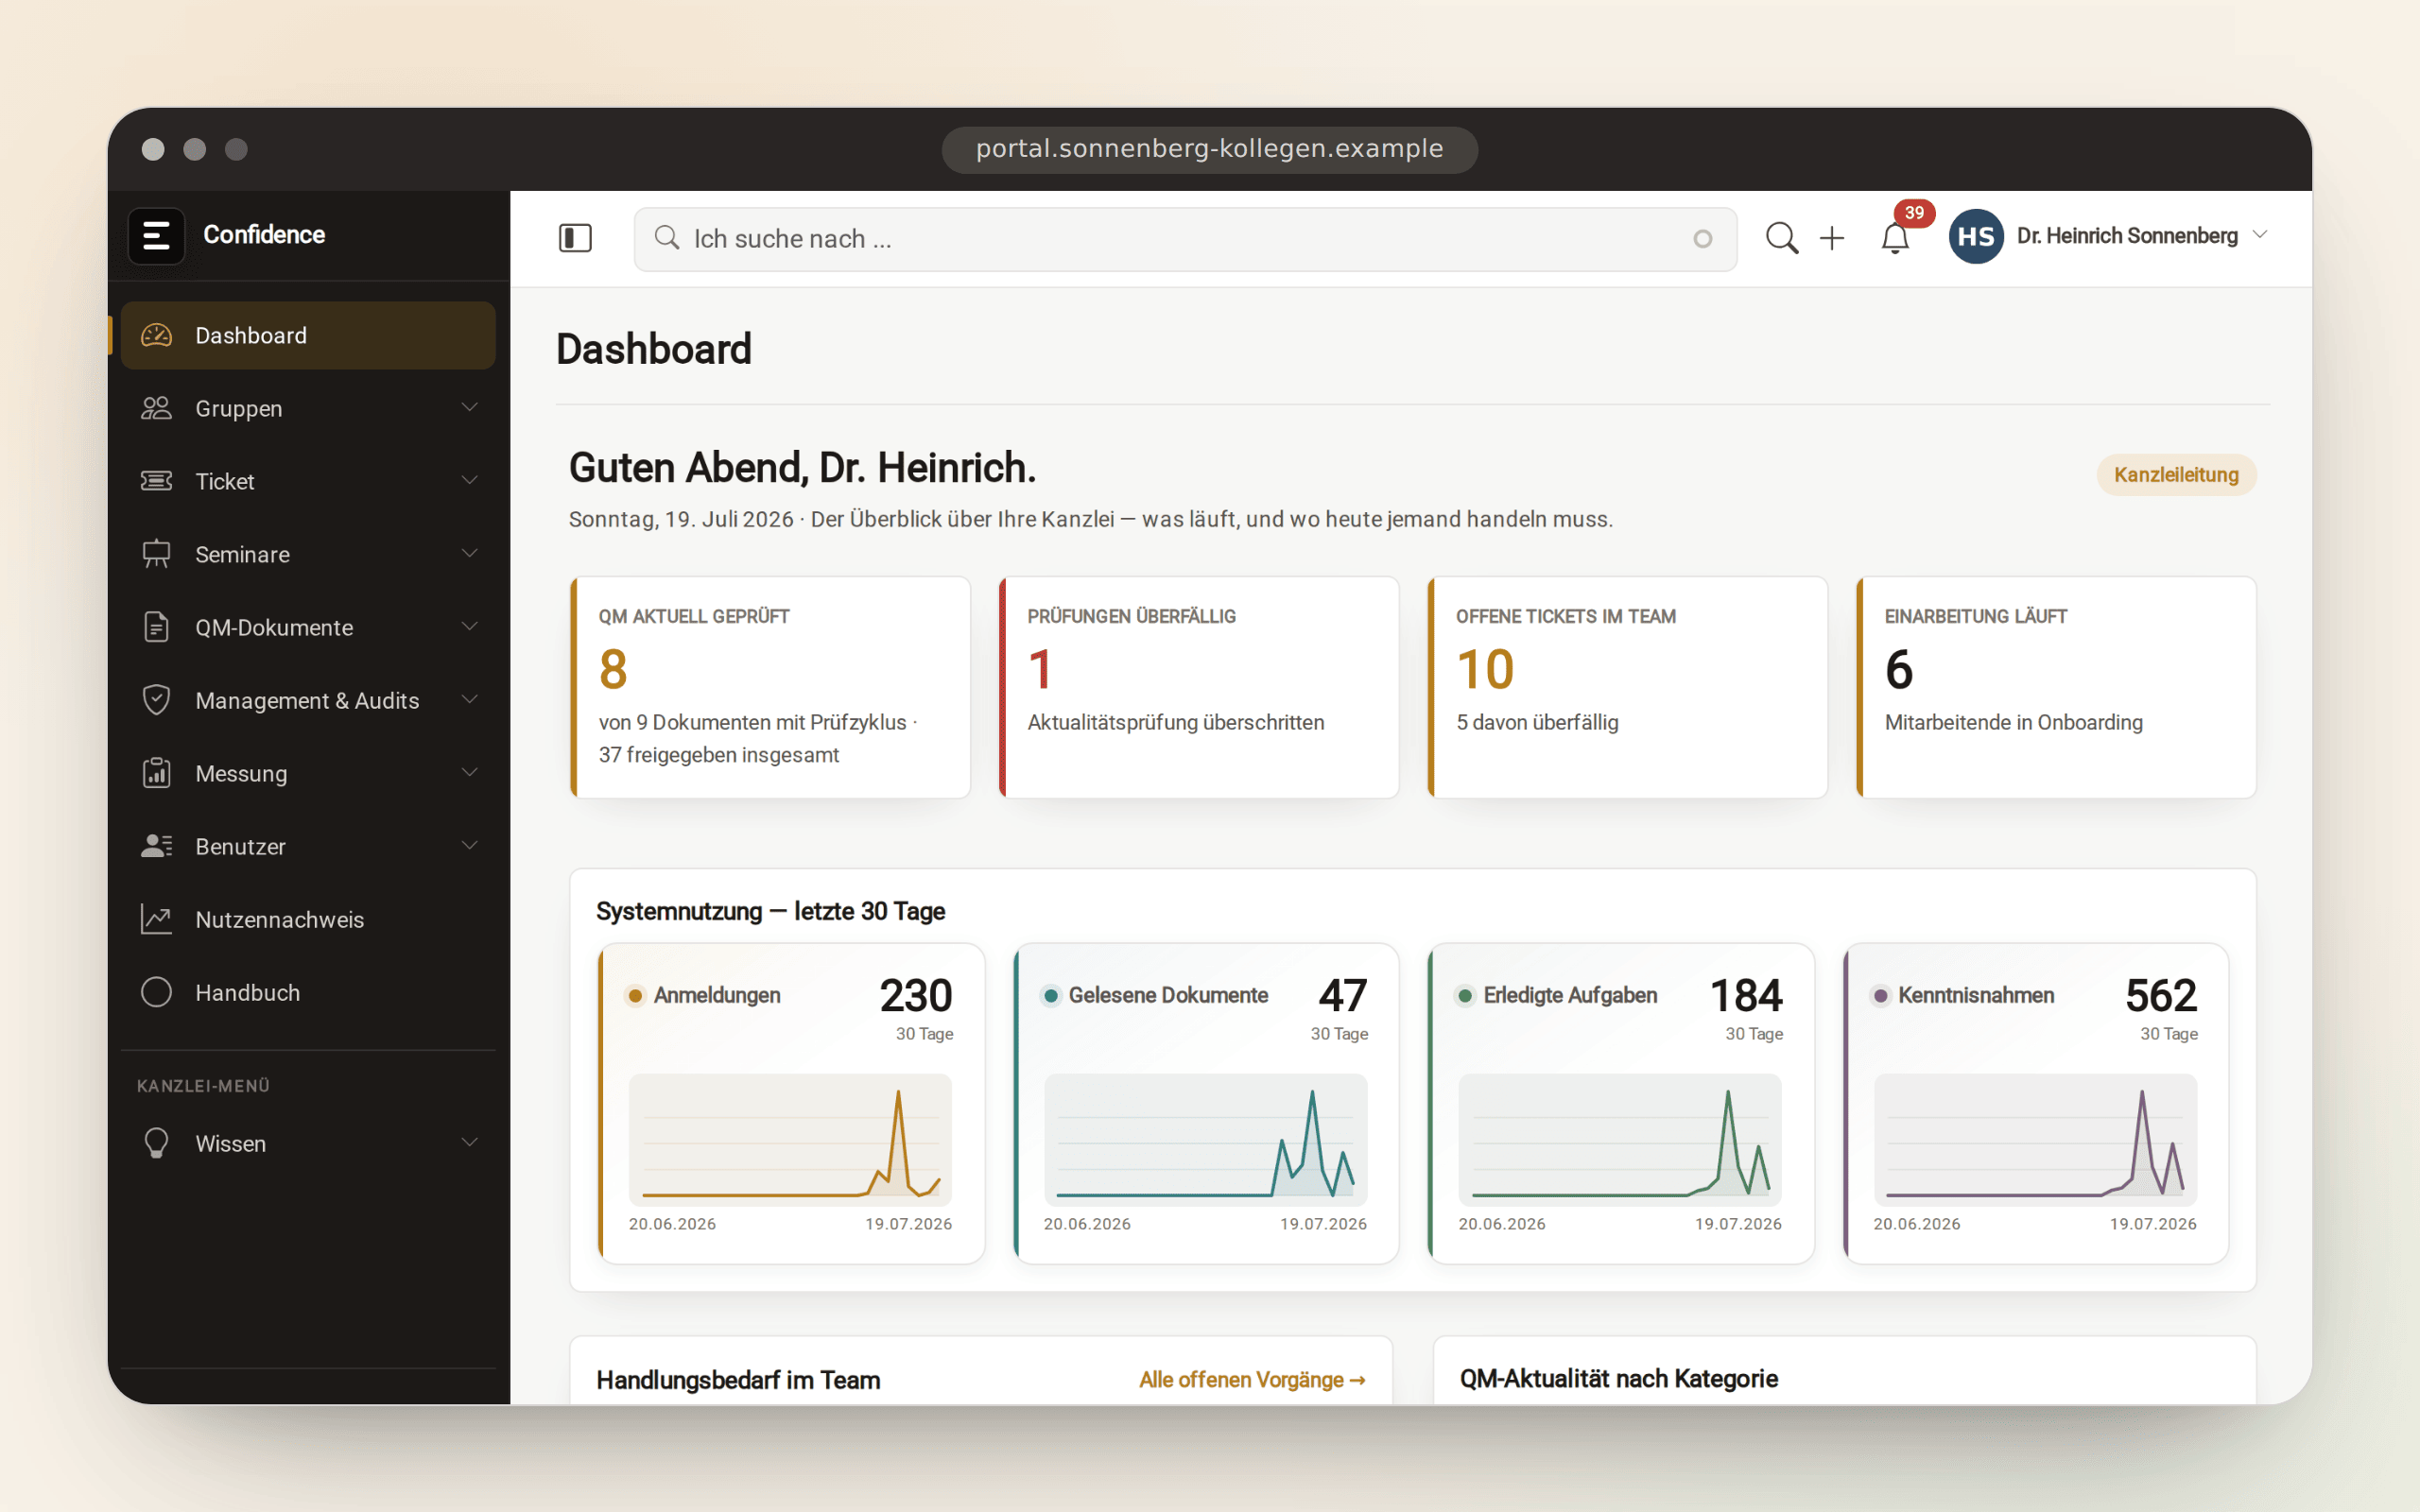Screen dimensions: 2420x1512
Task: Click the Messung clipboard chart icon
Action: click(x=157, y=773)
